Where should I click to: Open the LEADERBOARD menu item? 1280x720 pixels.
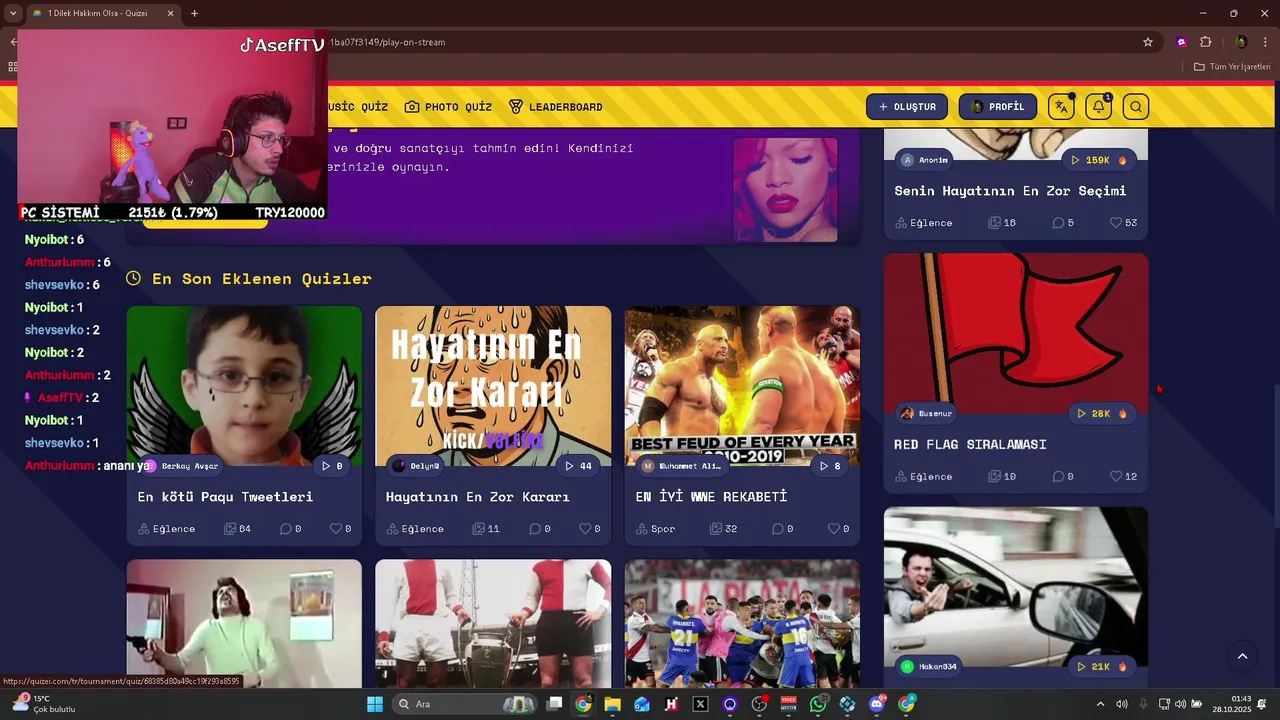click(x=555, y=107)
